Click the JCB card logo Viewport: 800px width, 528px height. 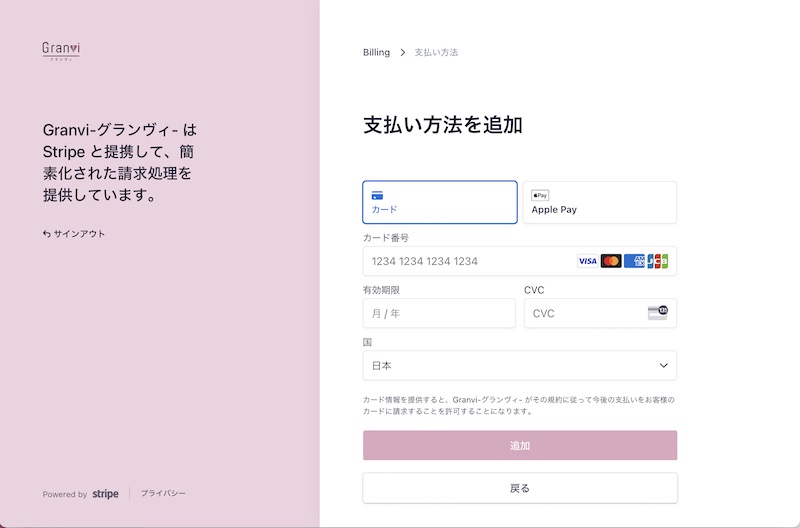click(x=658, y=261)
